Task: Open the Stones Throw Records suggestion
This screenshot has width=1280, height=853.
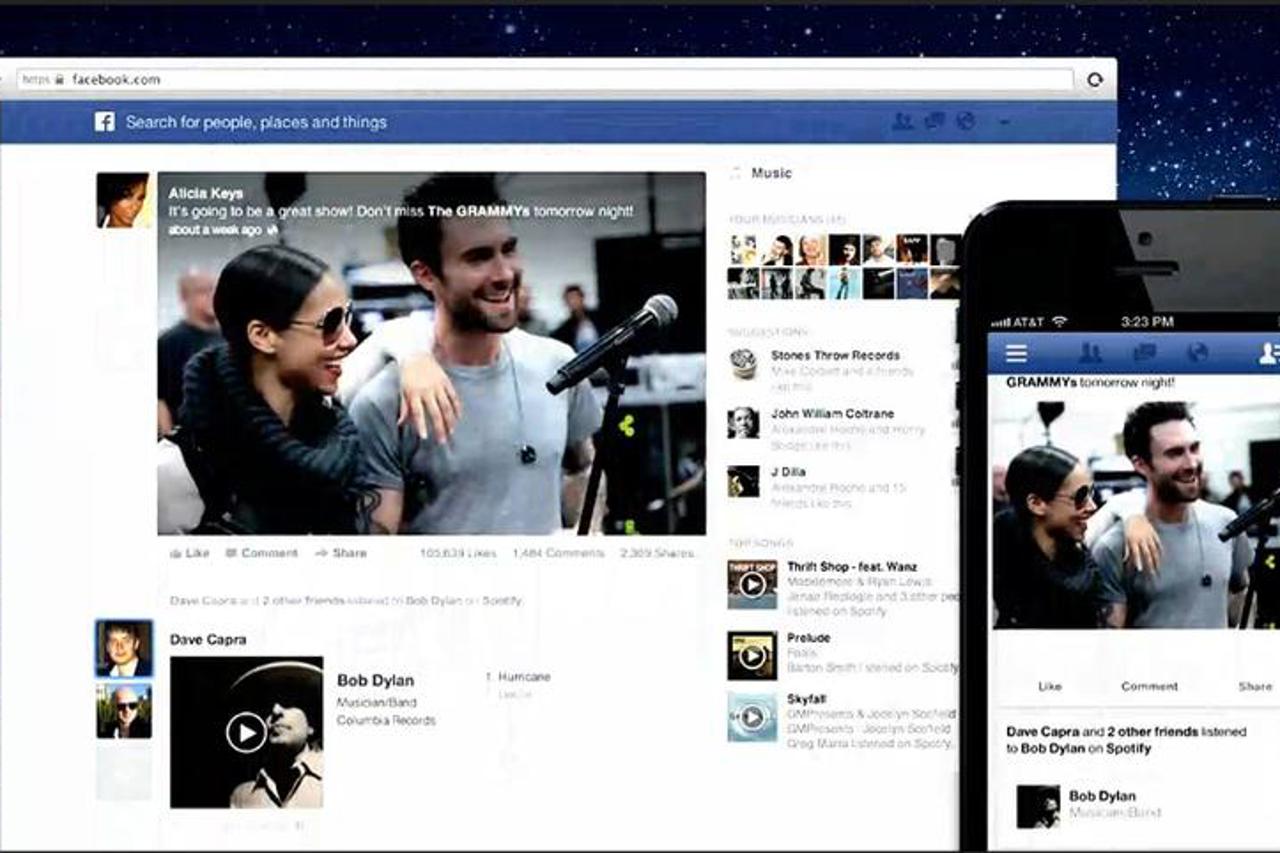Action: (835, 355)
